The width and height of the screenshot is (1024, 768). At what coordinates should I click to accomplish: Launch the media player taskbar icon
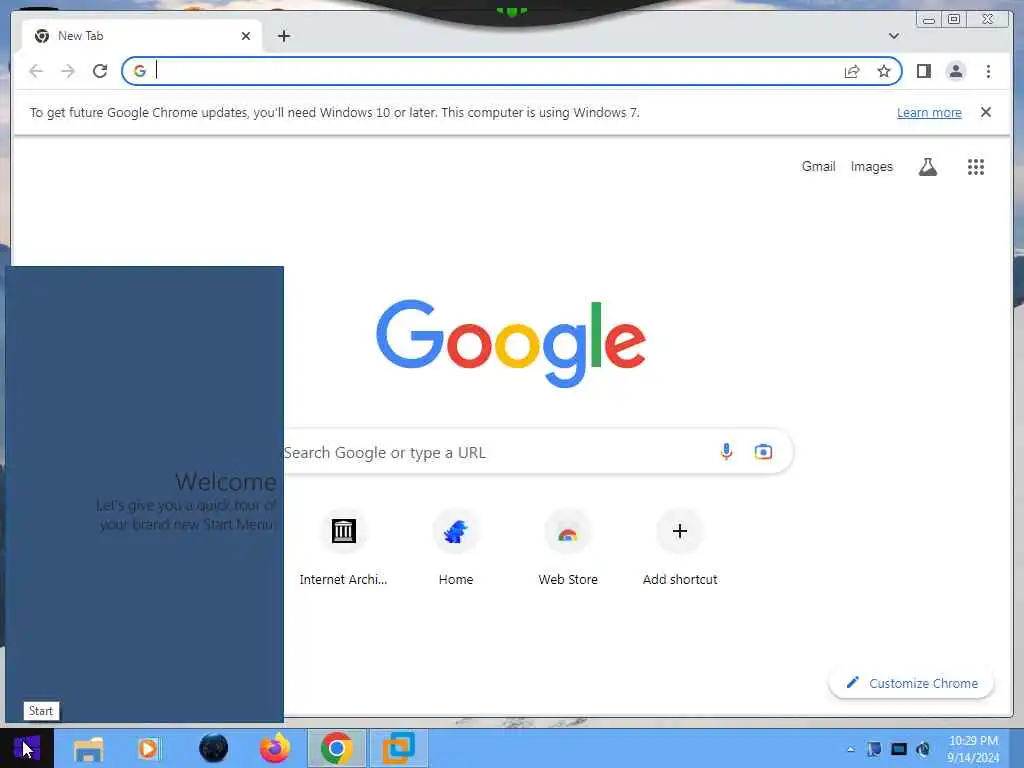[148, 748]
